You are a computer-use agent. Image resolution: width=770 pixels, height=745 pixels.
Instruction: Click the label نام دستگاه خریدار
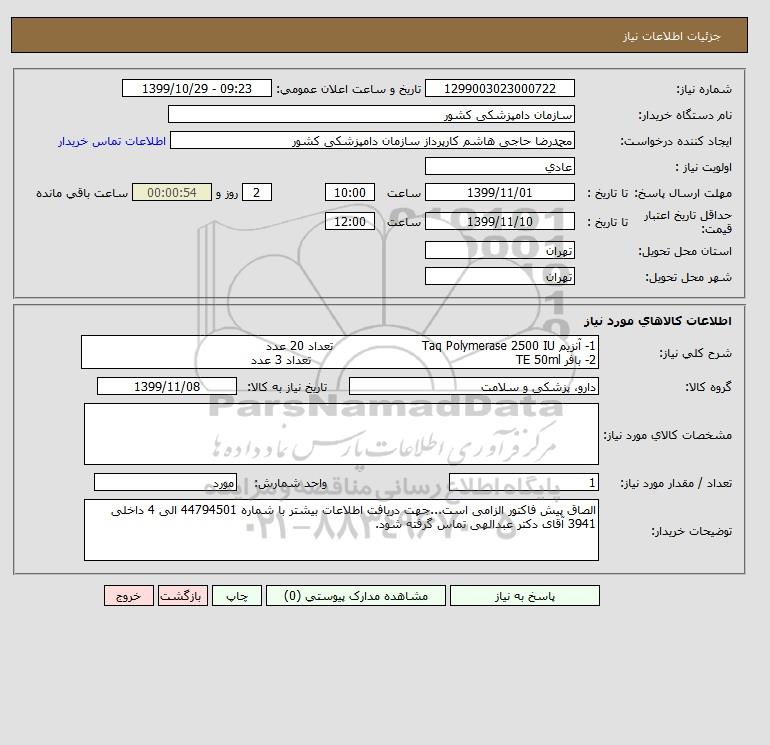(685, 115)
